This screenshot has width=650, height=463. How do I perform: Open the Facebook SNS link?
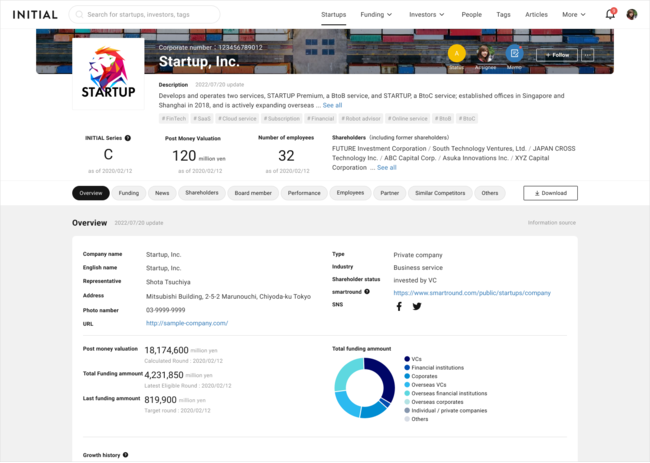click(x=399, y=306)
